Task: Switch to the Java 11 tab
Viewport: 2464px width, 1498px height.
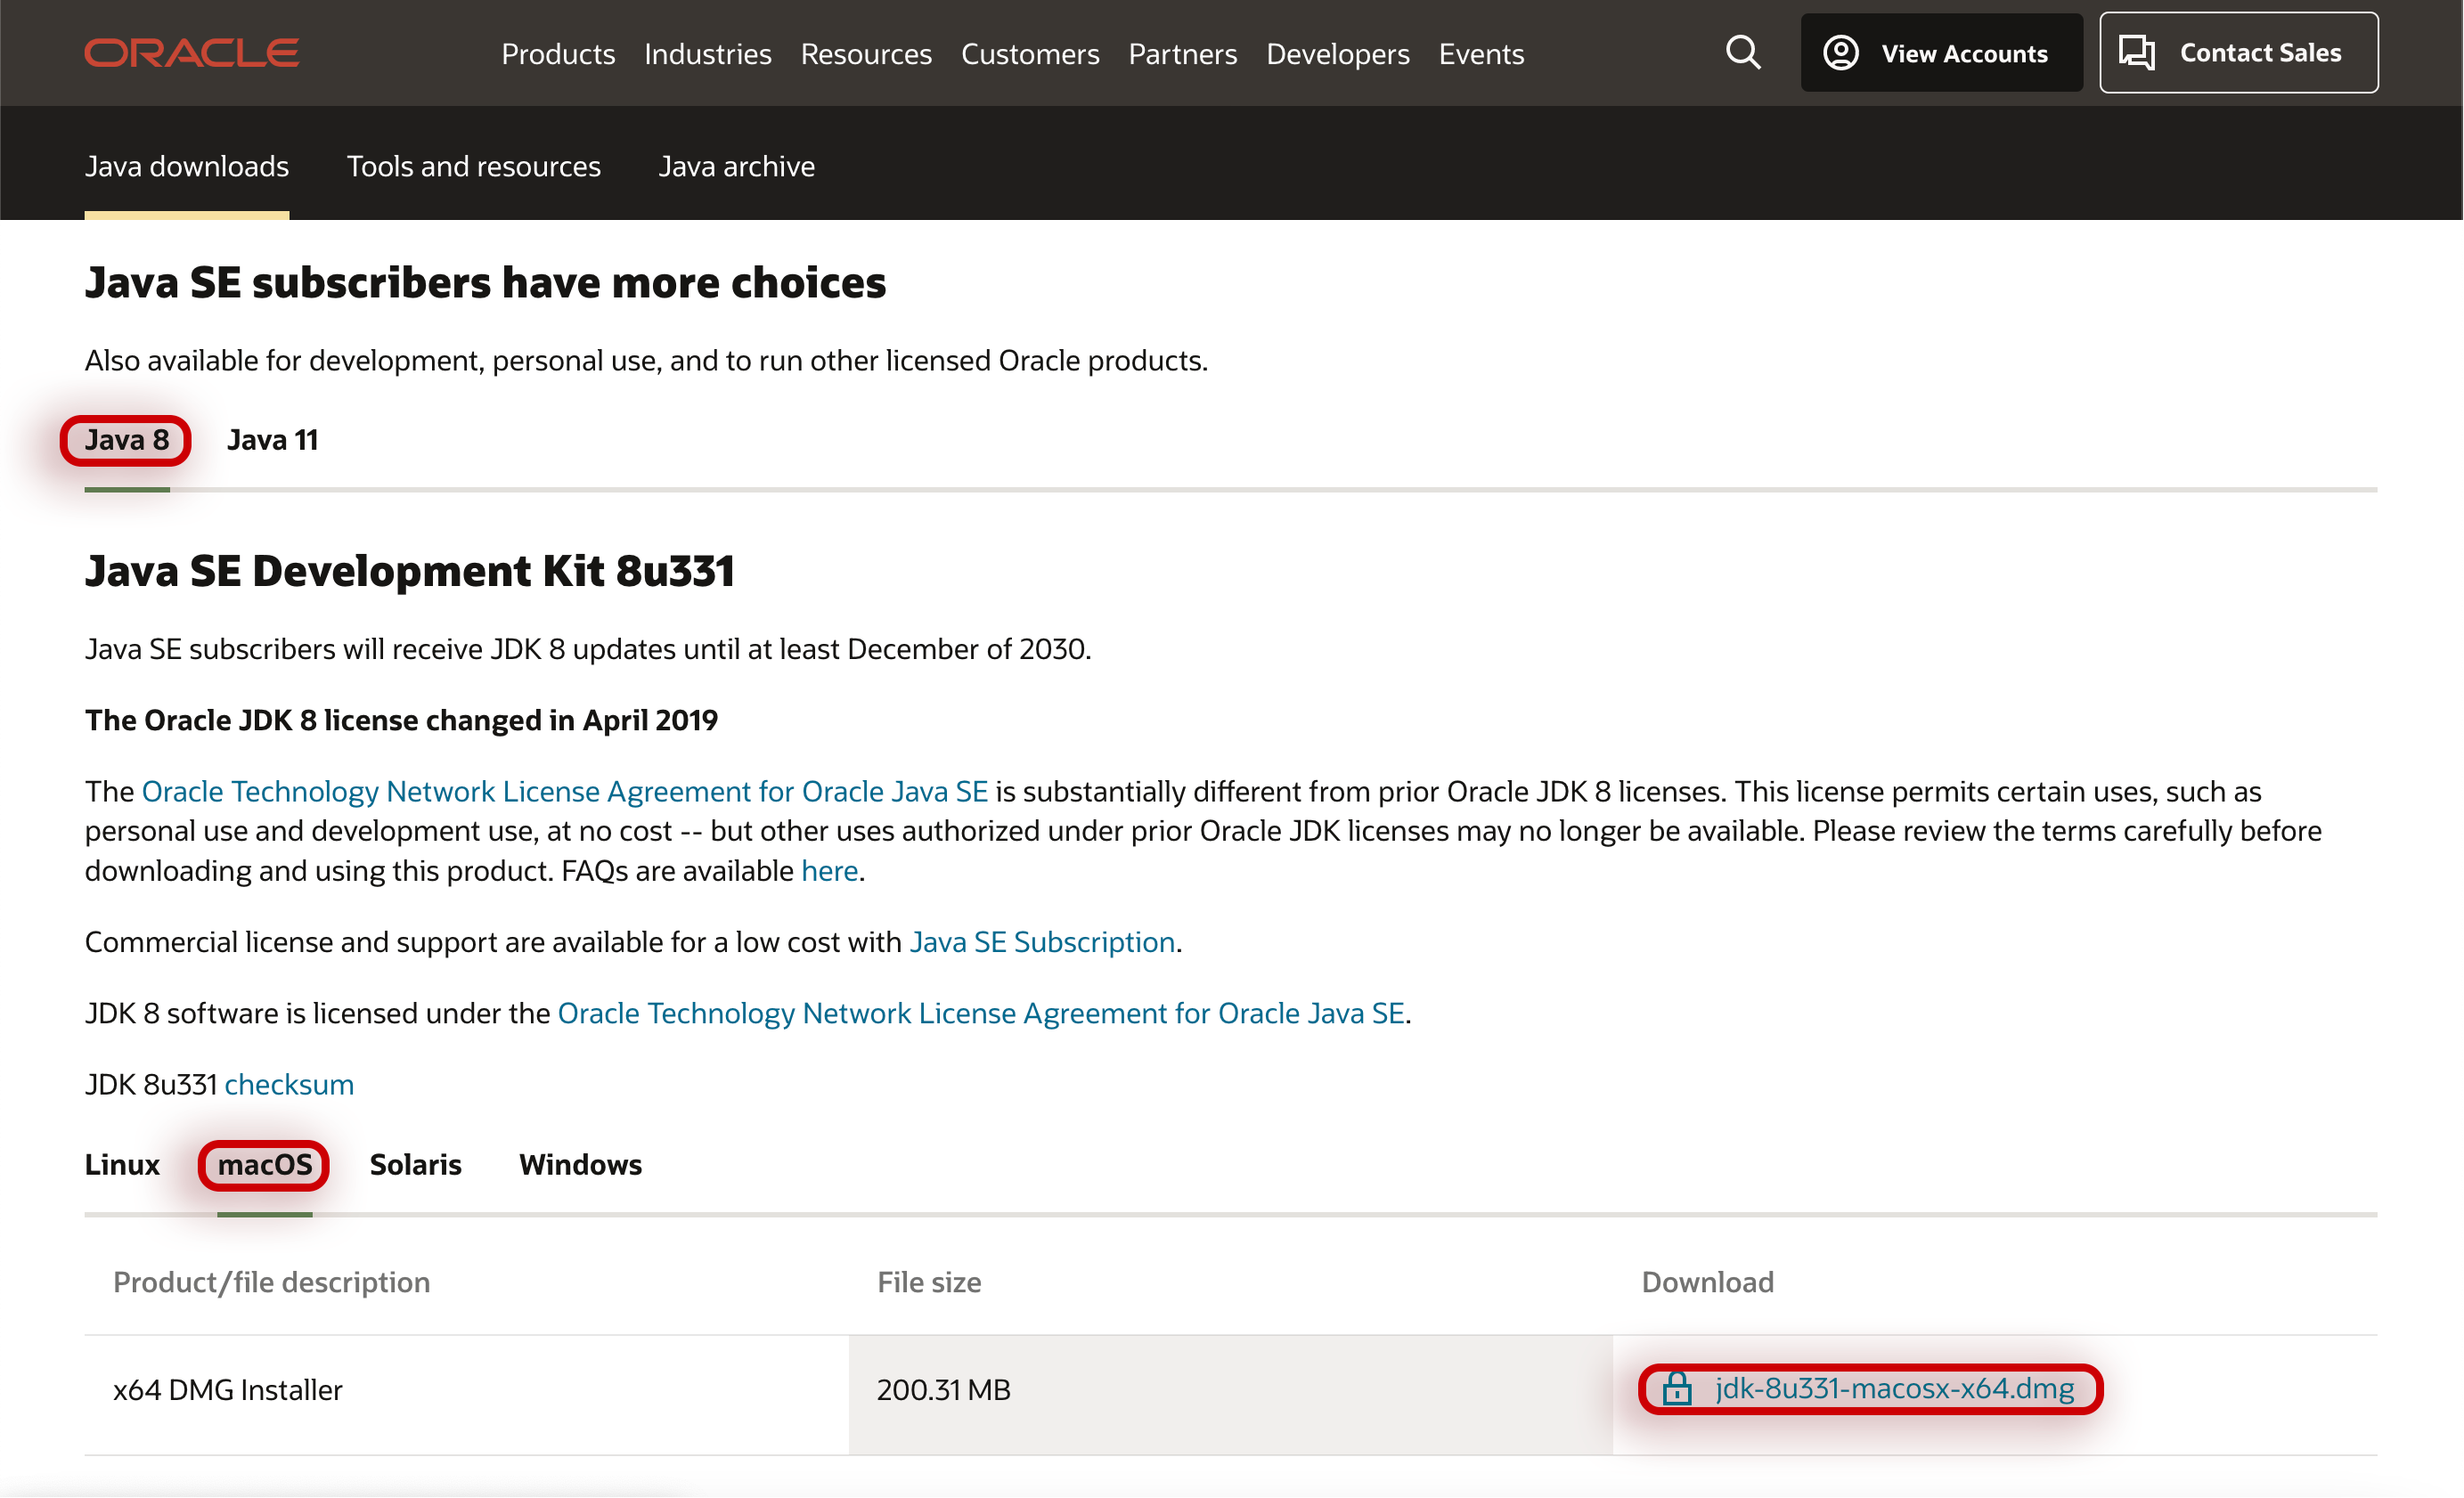Action: click(272, 440)
